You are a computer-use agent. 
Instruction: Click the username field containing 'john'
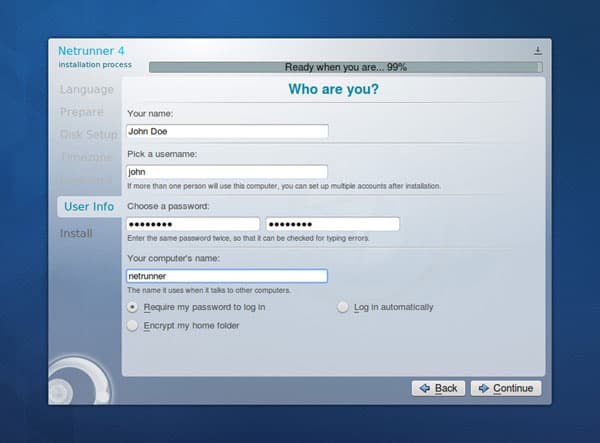(227, 172)
